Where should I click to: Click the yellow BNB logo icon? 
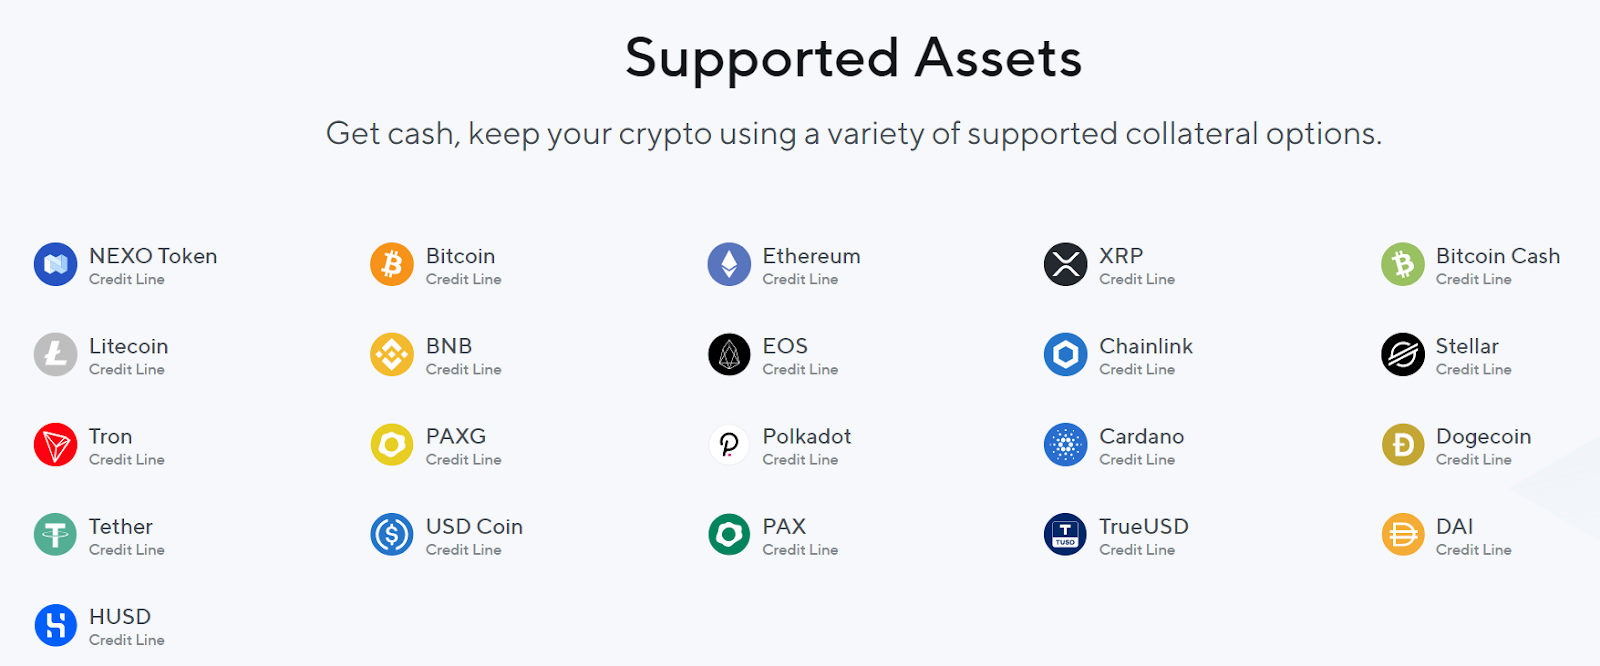point(392,355)
